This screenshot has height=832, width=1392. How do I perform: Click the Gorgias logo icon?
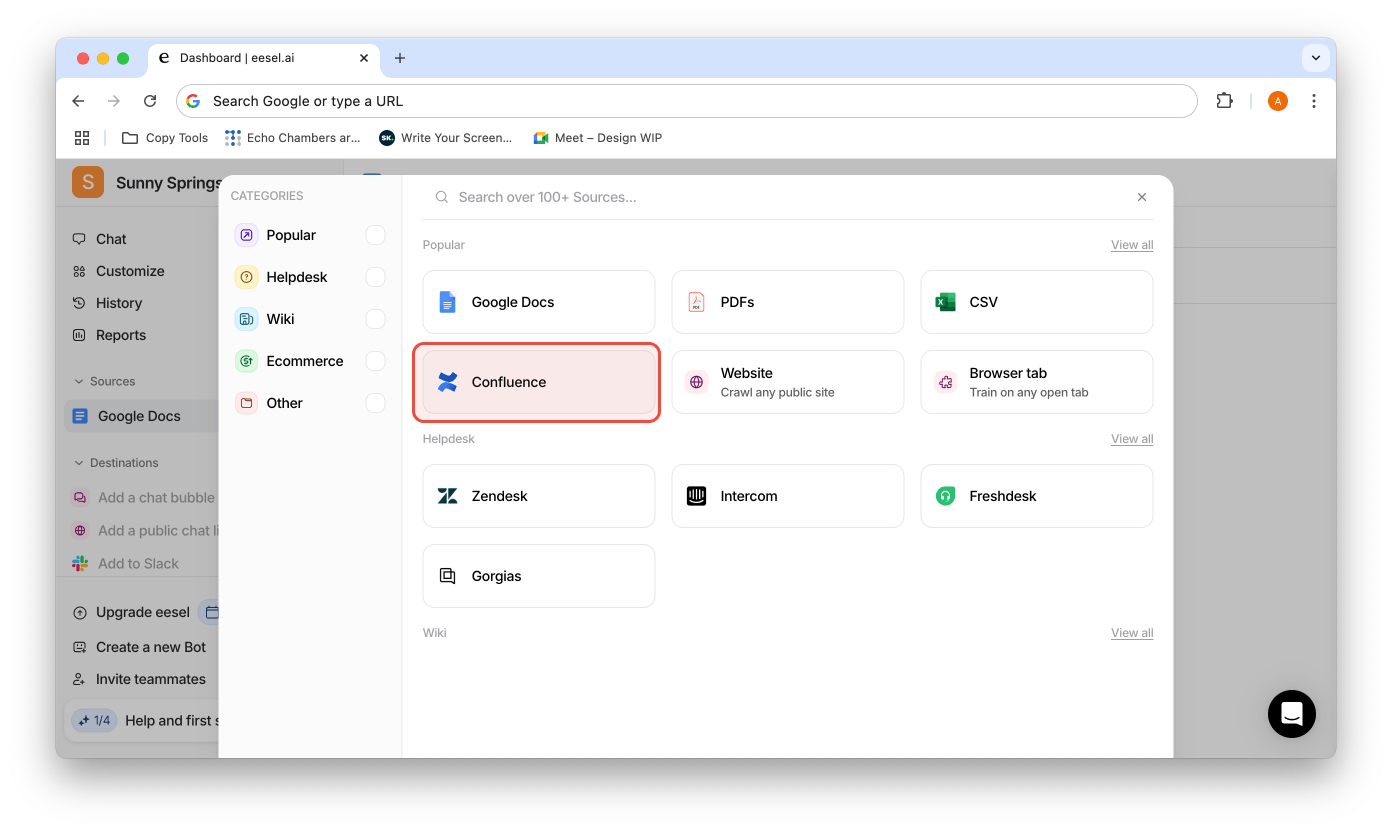click(x=448, y=576)
